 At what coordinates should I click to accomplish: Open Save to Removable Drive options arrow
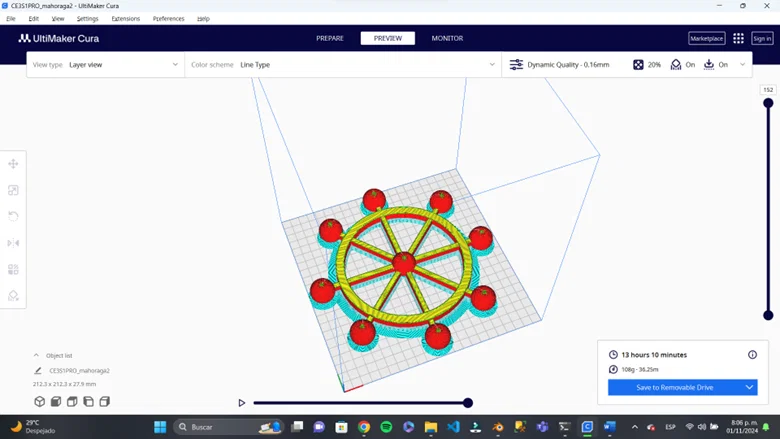point(749,387)
